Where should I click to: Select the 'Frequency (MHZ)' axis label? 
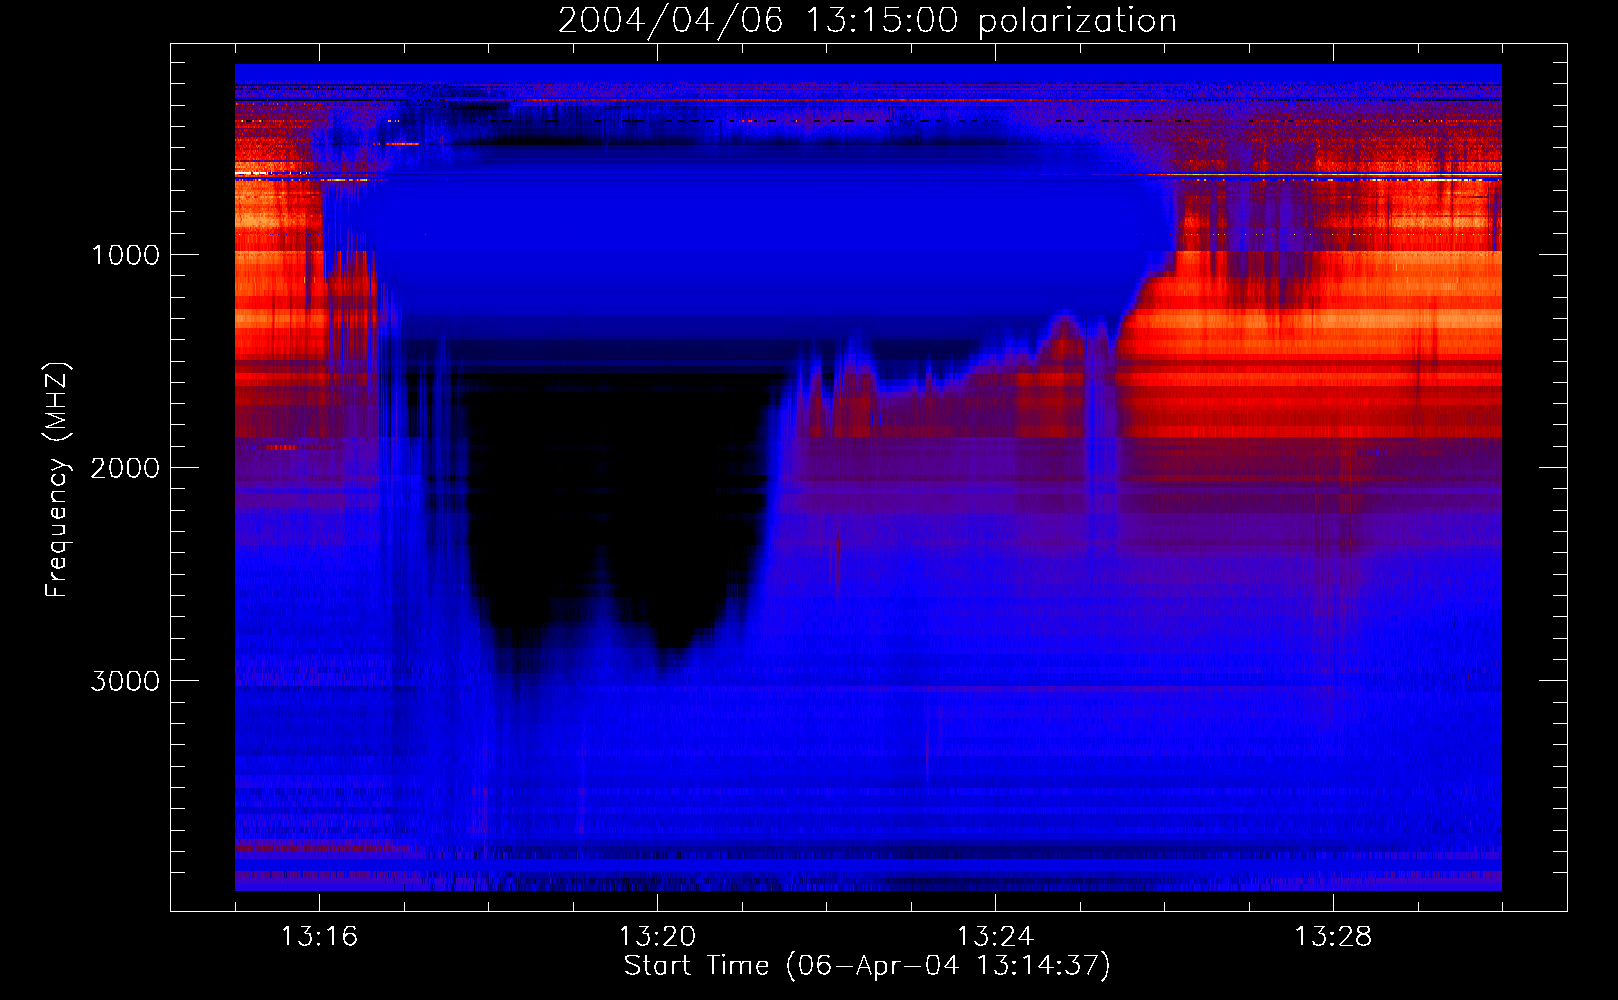point(56,480)
